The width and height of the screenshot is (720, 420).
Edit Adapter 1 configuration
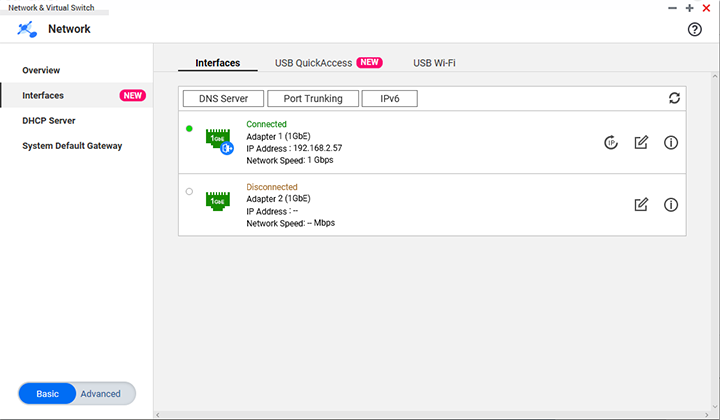(x=641, y=143)
